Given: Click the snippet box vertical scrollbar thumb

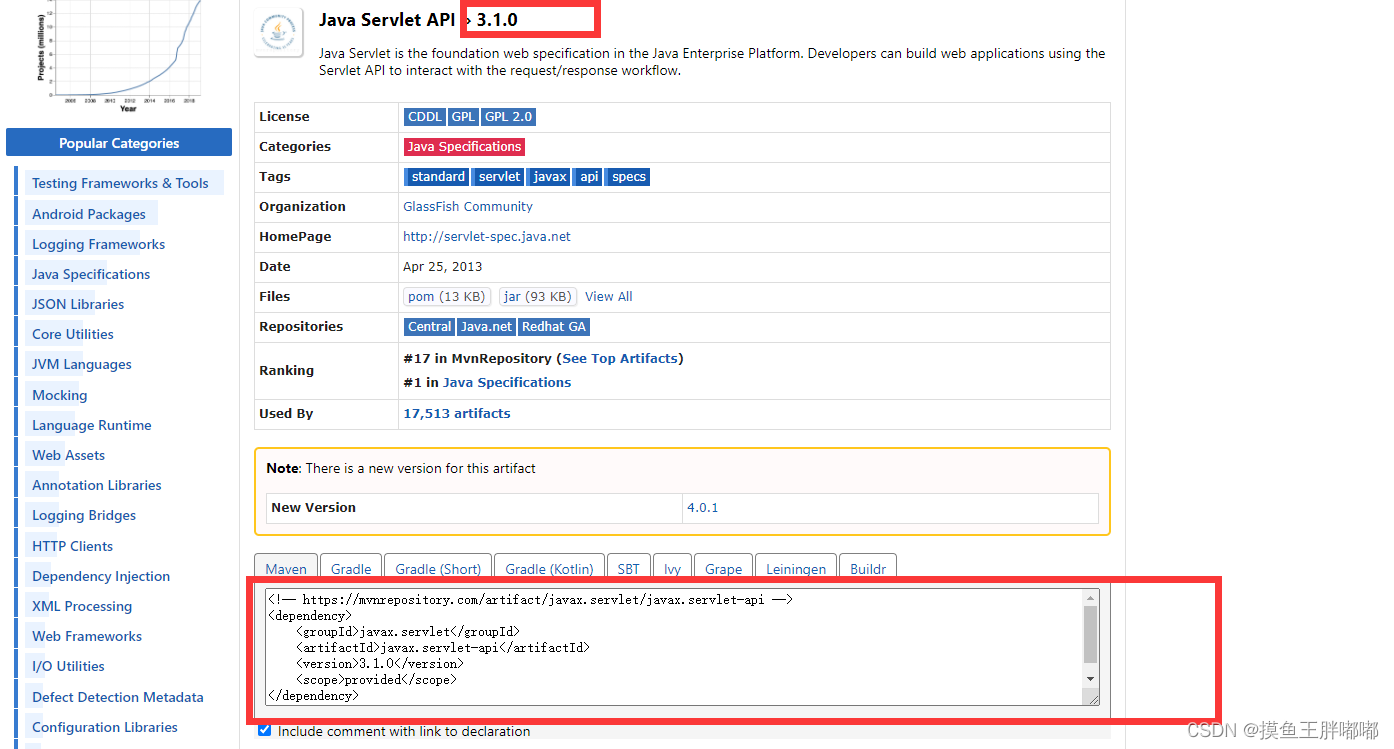Looking at the screenshot, I should tap(1091, 634).
